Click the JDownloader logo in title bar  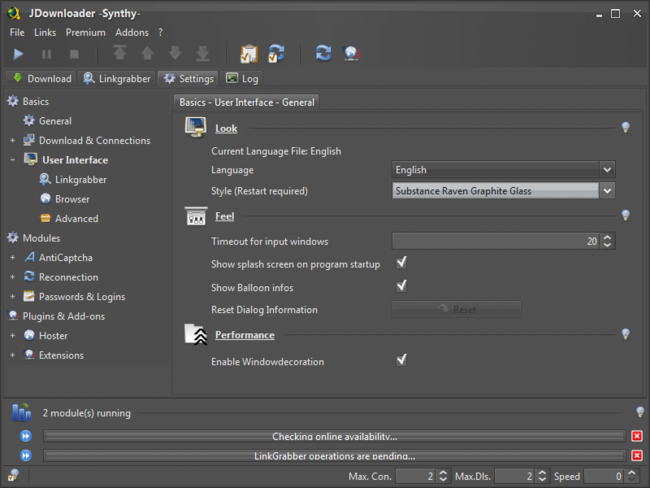14,13
